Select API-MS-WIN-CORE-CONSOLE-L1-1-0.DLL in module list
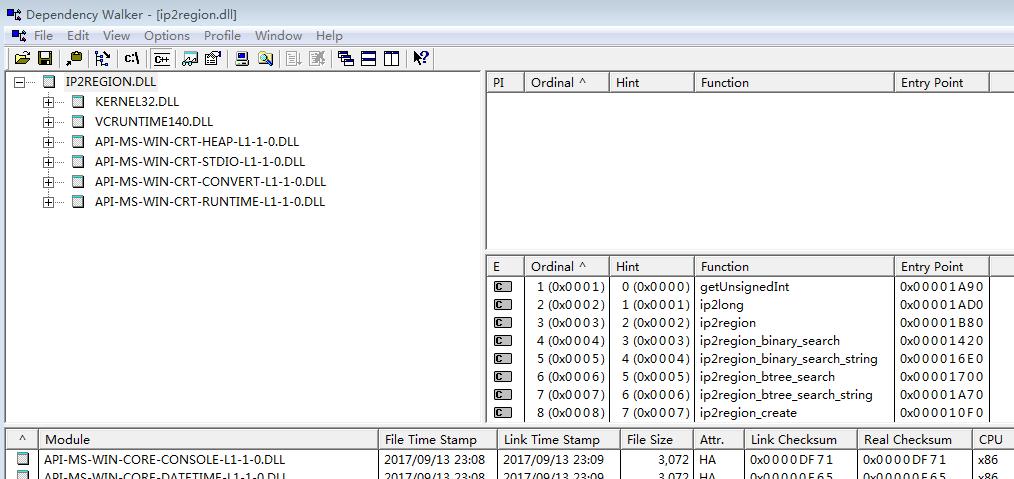The image size is (1014, 479). point(164,460)
